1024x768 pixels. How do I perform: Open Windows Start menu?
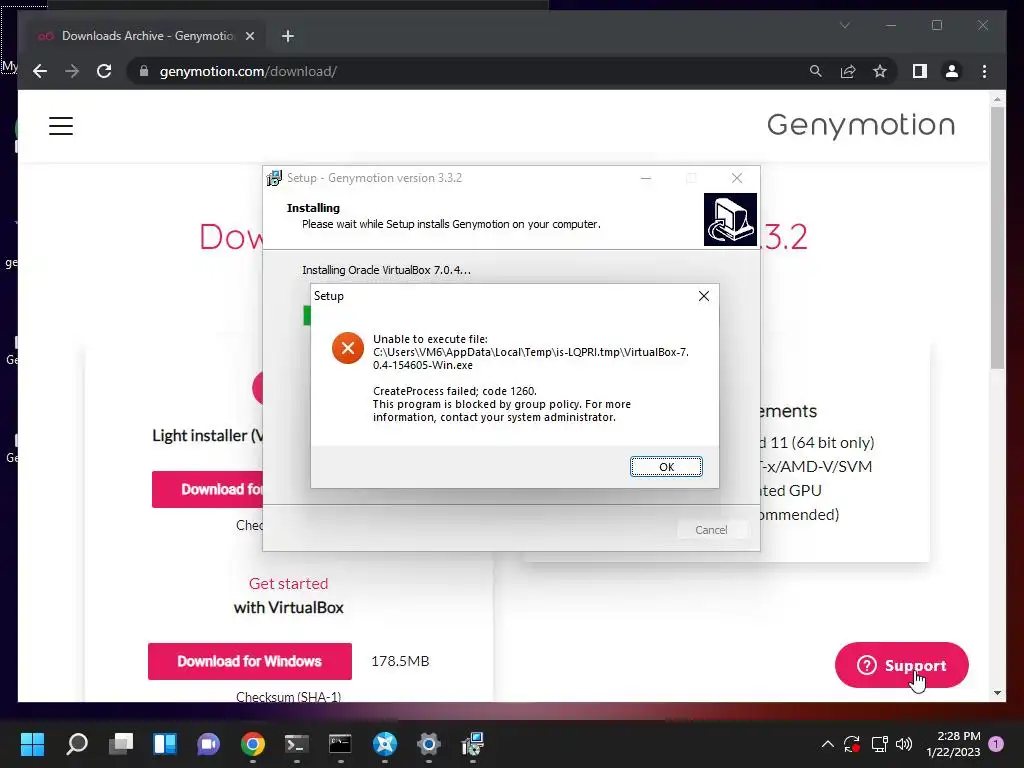pos(32,744)
